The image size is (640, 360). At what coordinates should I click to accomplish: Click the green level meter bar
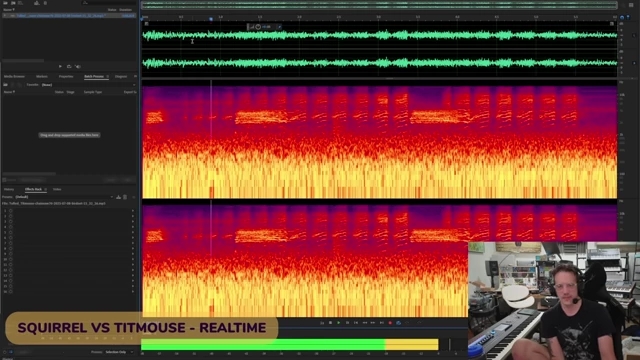pyautogui.click(x=263, y=344)
